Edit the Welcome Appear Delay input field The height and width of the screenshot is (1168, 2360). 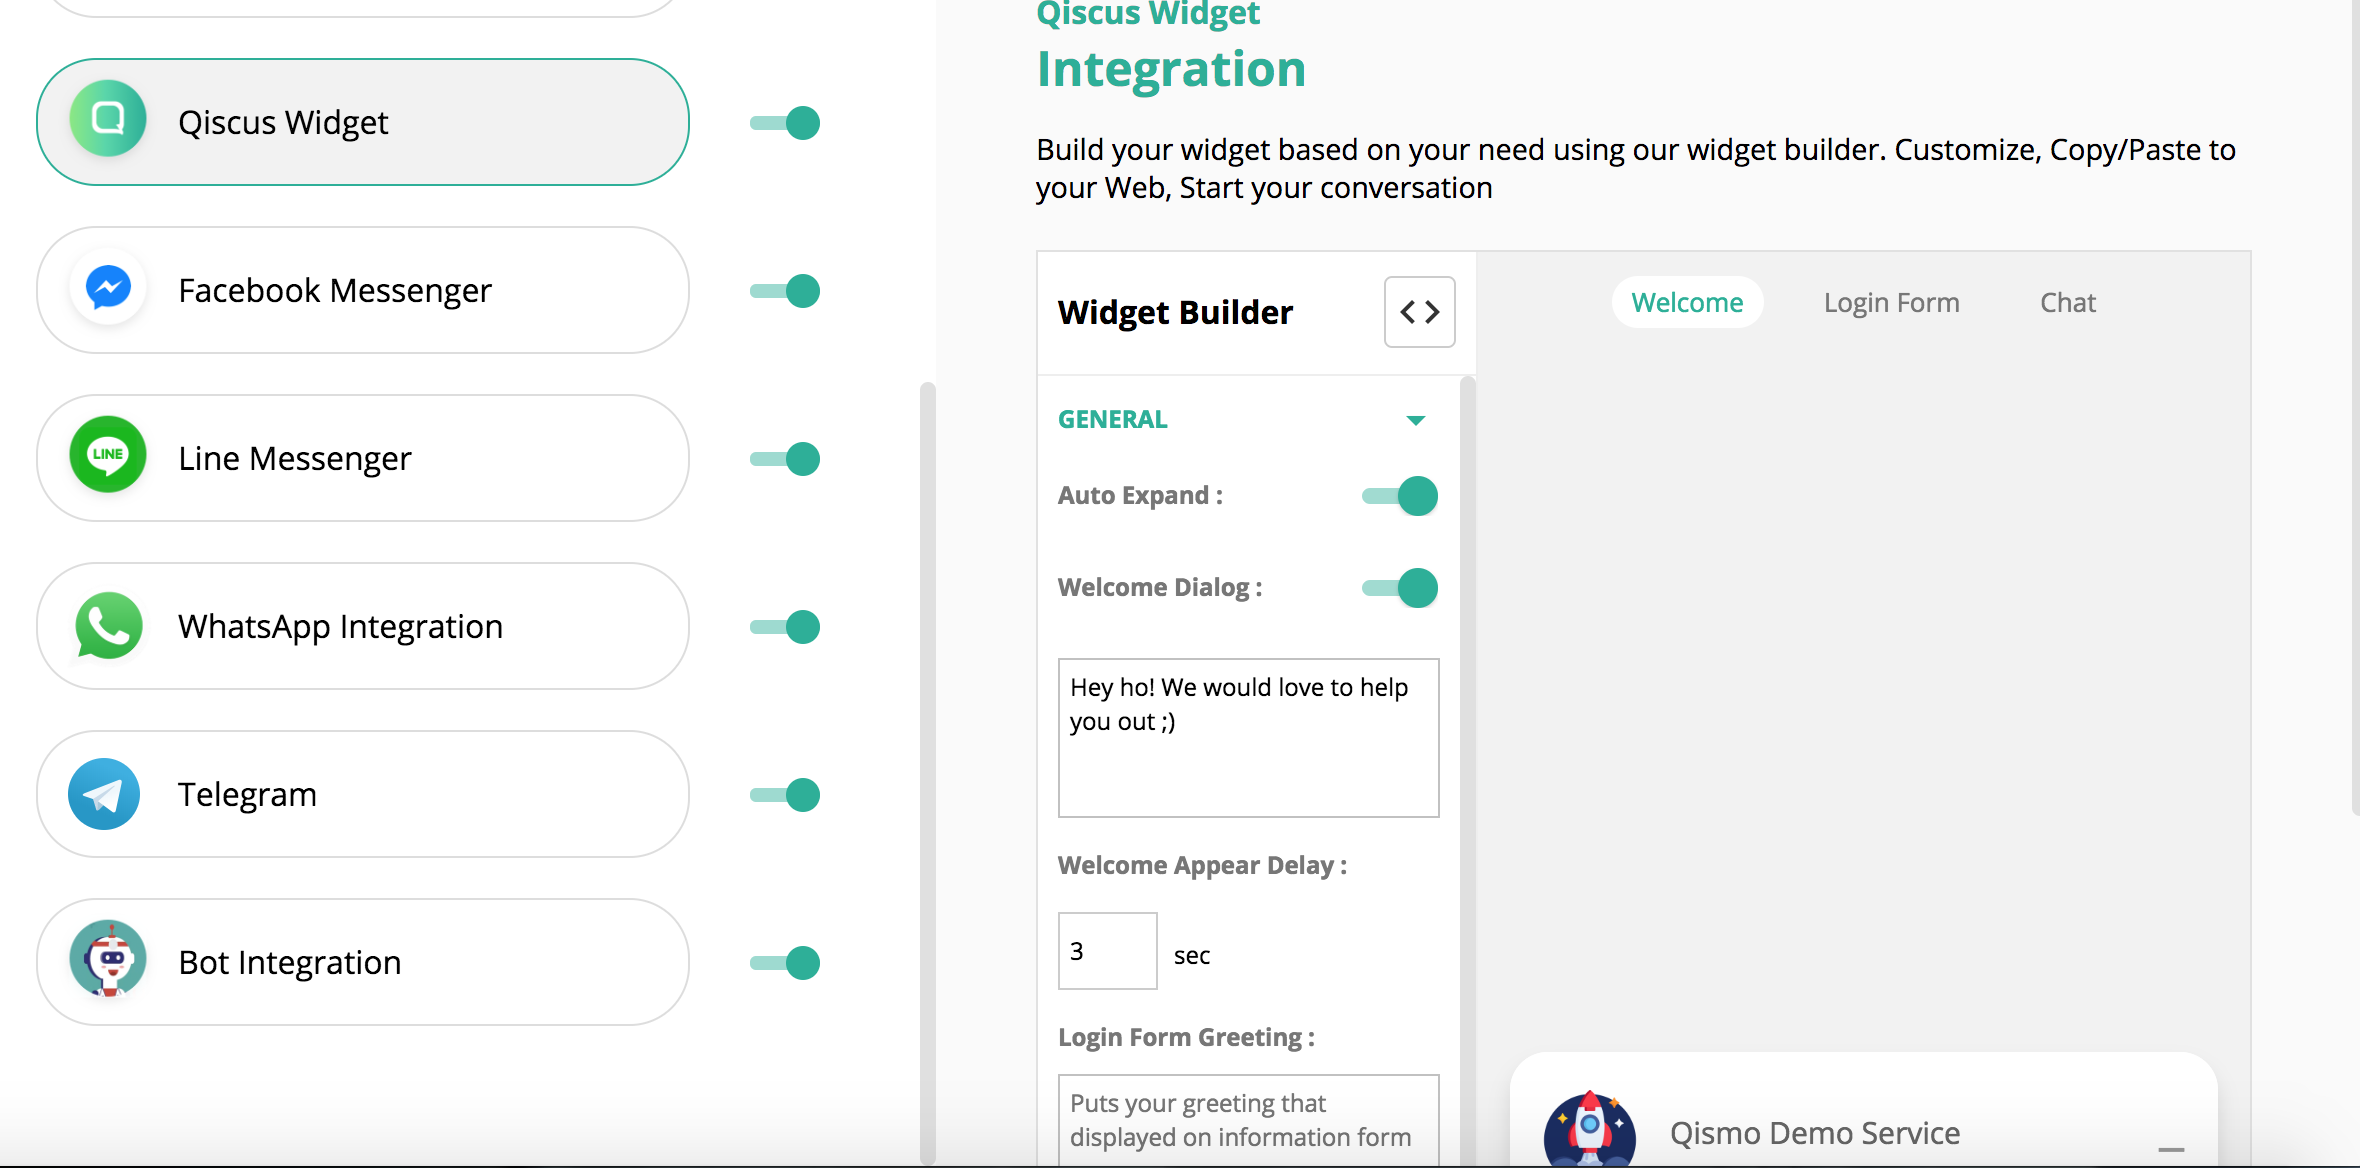click(x=1105, y=951)
